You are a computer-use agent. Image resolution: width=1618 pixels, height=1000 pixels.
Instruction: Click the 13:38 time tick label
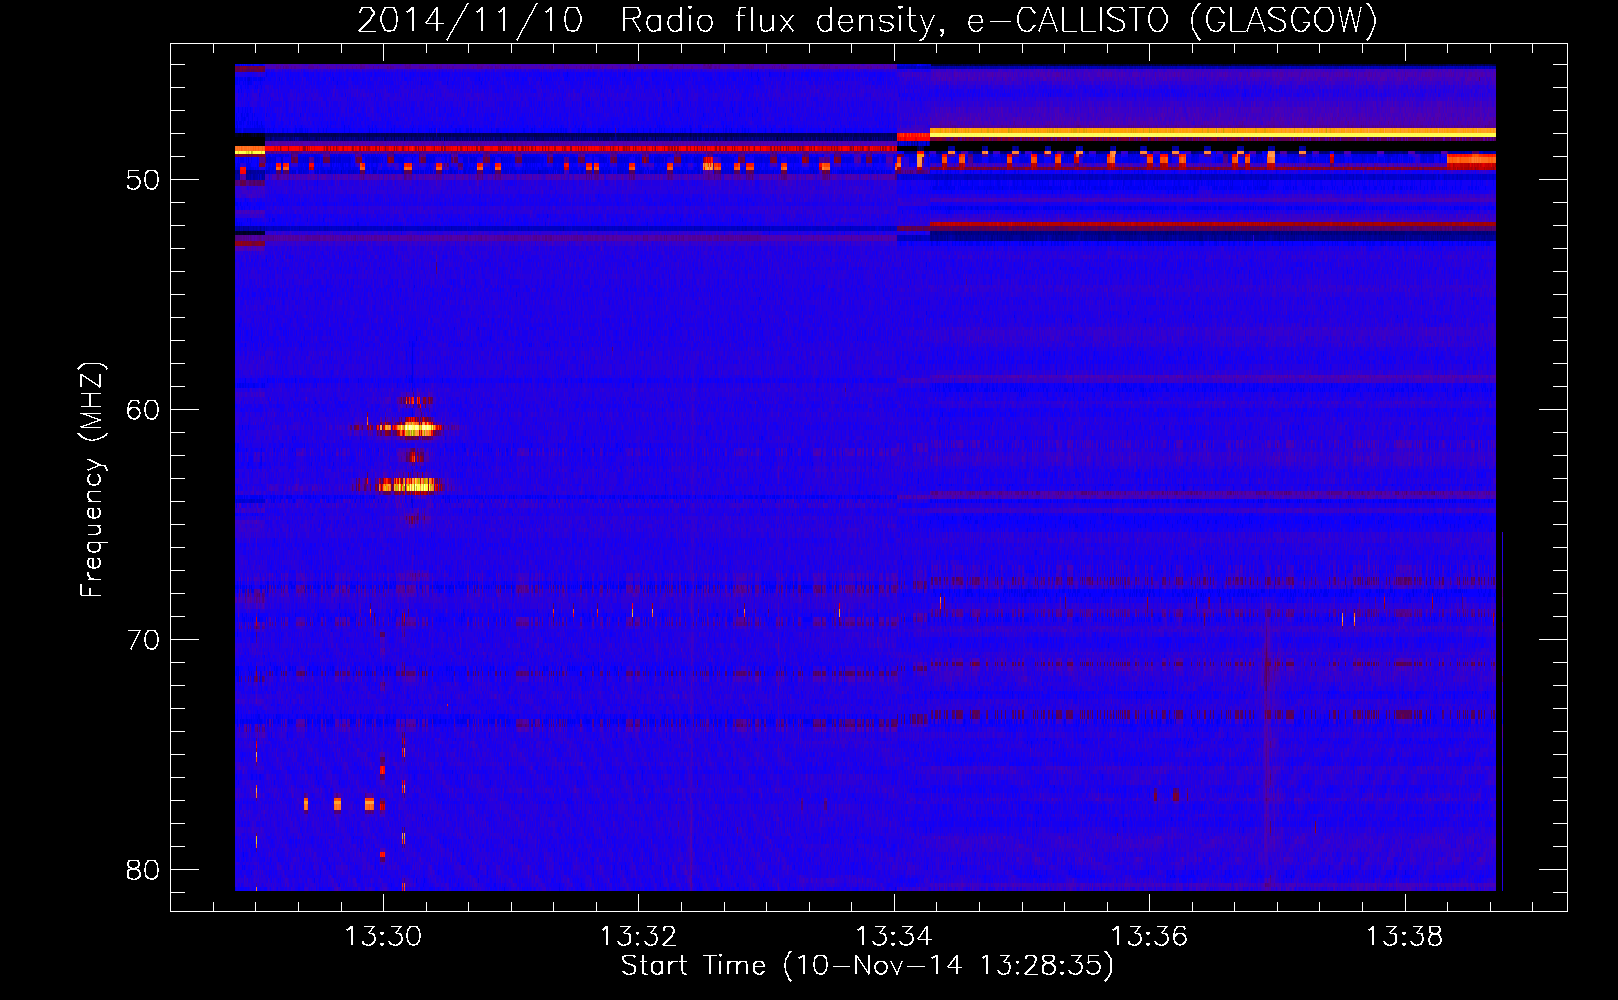[1405, 936]
